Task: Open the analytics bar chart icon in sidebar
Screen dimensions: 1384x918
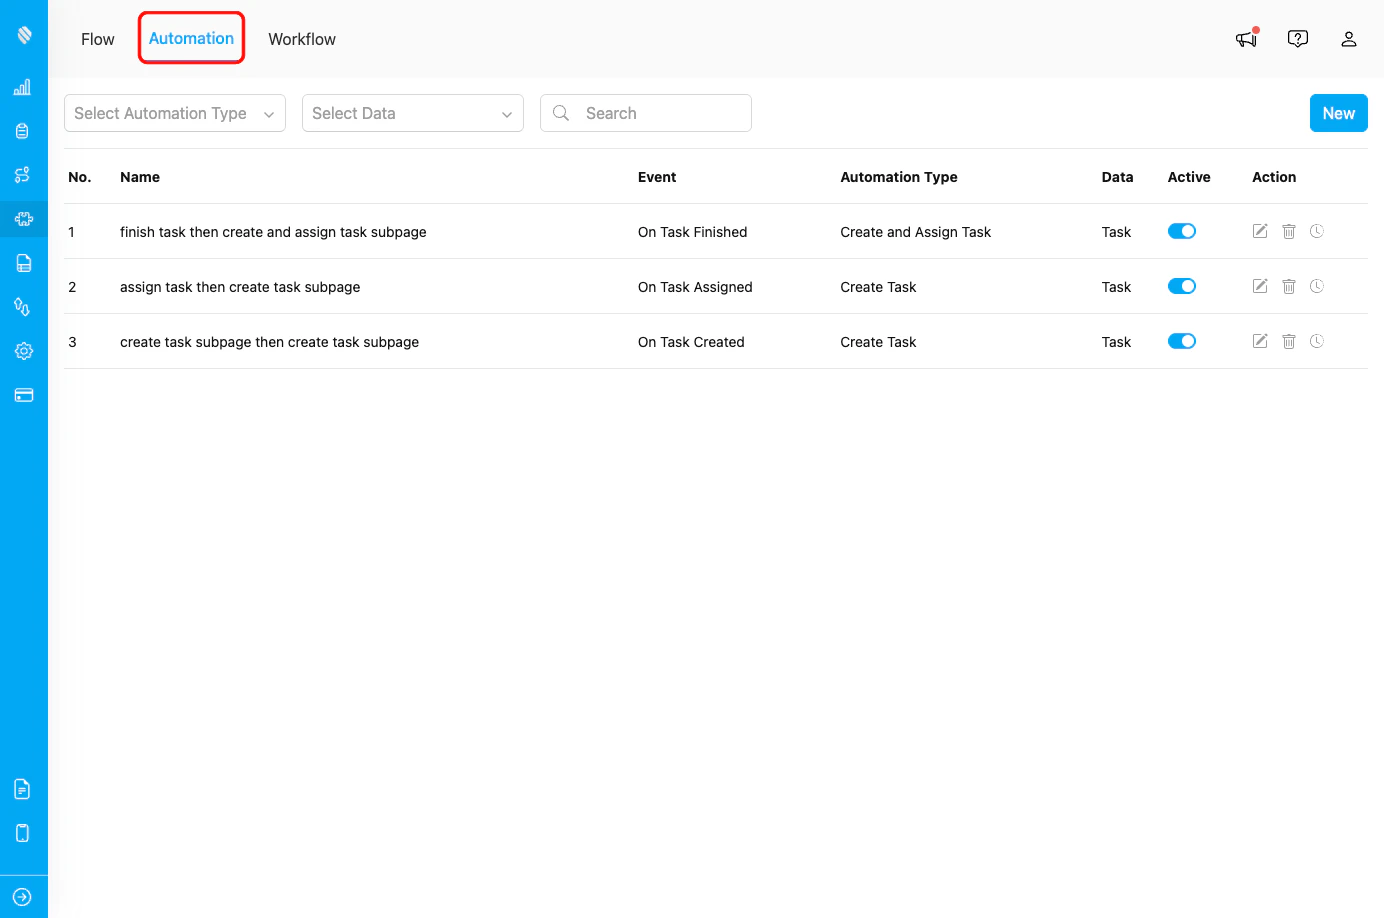Action: pos(22,87)
